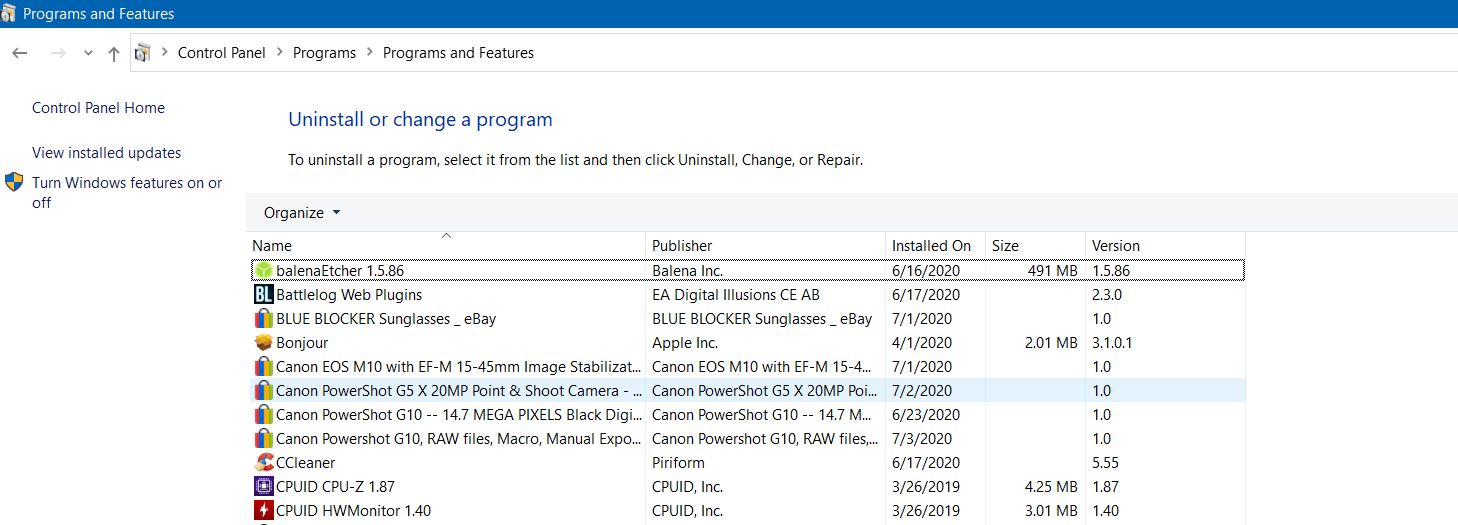Sort by the Version column header

tap(1165, 245)
